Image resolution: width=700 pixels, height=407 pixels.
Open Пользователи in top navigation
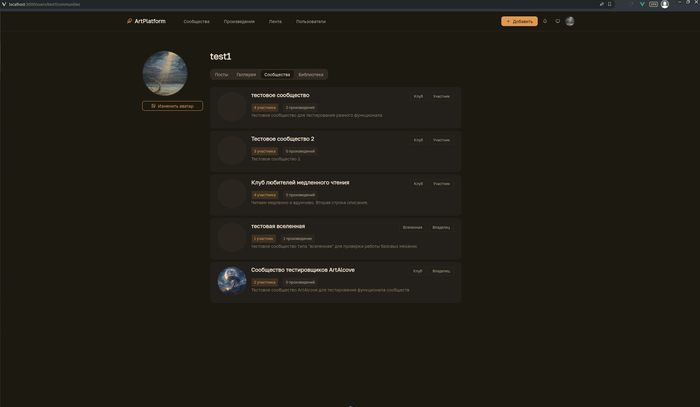pos(311,21)
